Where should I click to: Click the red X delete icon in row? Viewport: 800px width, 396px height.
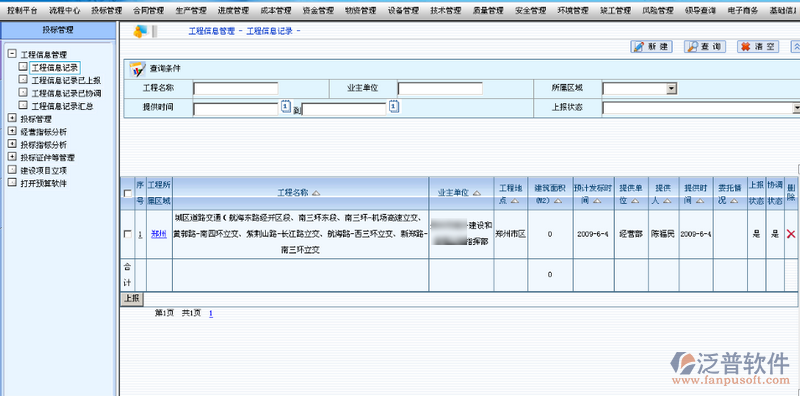pyautogui.click(x=791, y=234)
